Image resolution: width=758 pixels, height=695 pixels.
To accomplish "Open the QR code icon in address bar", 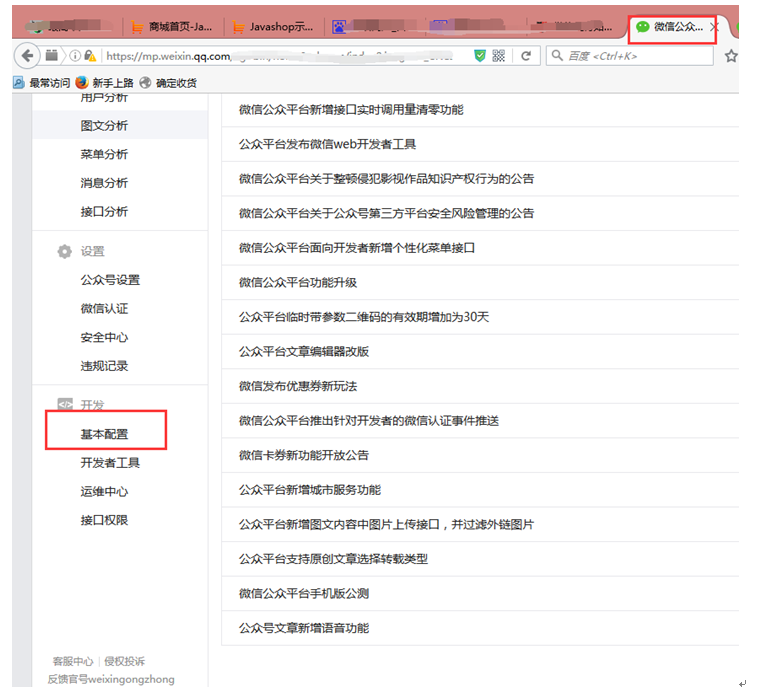I will point(498,56).
